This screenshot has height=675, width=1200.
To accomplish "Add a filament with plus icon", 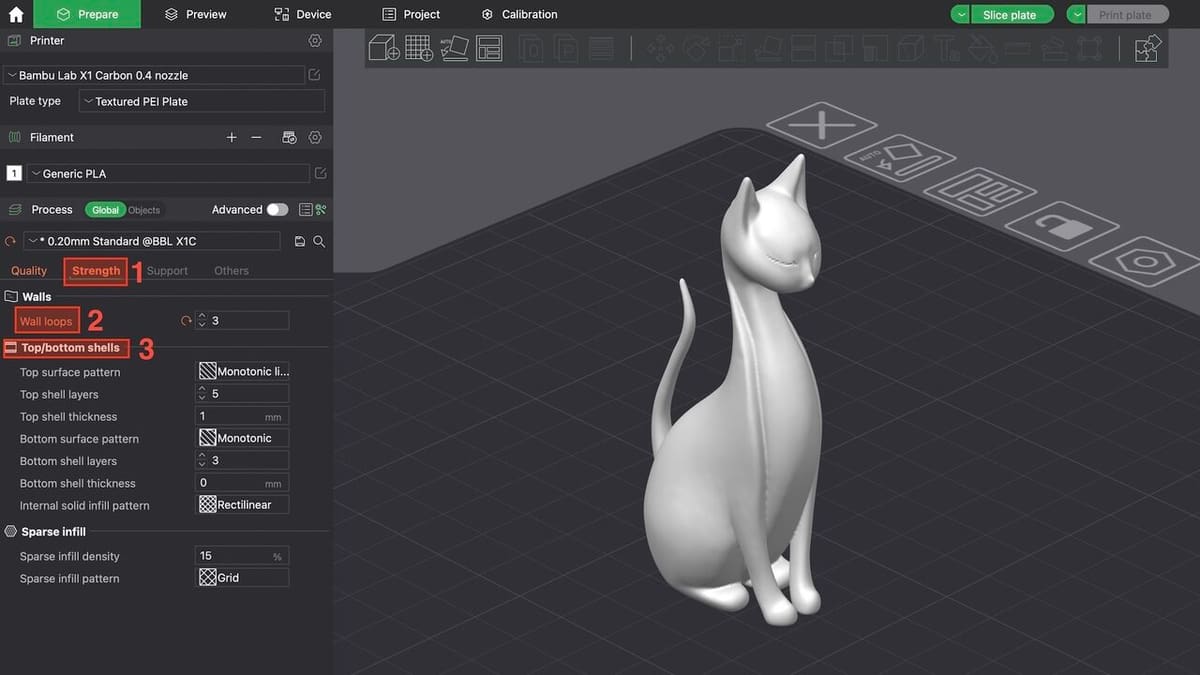I will pyautogui.click(x=232, y=137).
